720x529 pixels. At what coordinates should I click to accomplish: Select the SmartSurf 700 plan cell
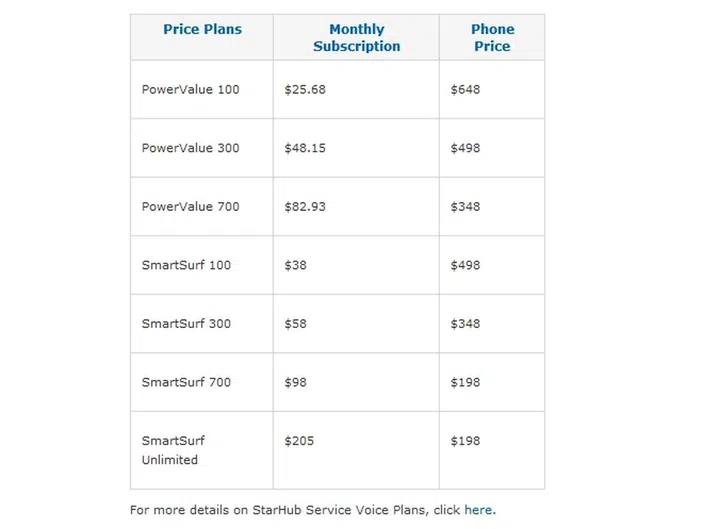[186, 382]
